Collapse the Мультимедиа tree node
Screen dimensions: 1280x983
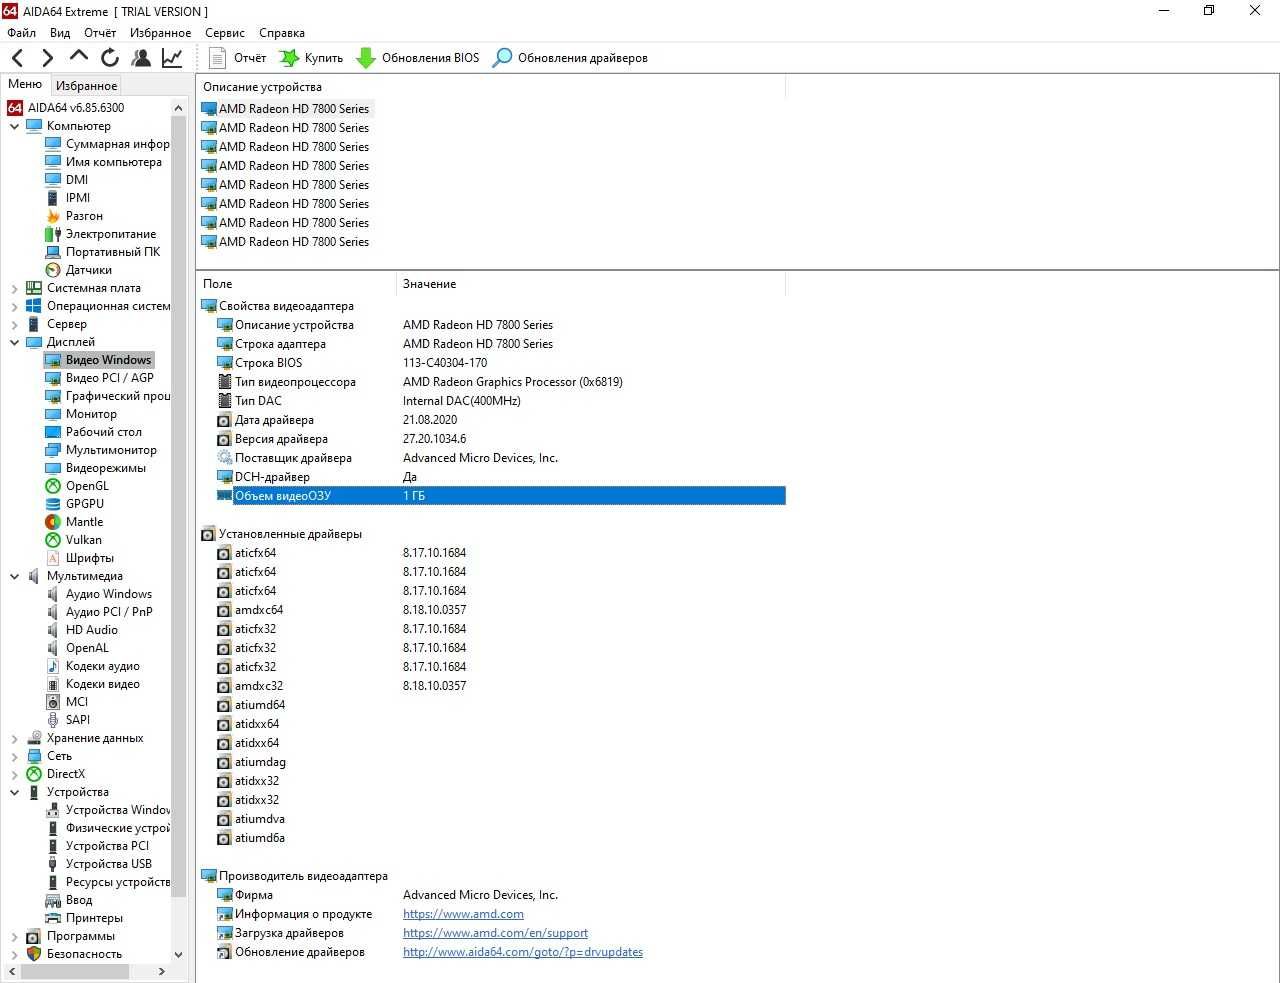click(15, 576)
